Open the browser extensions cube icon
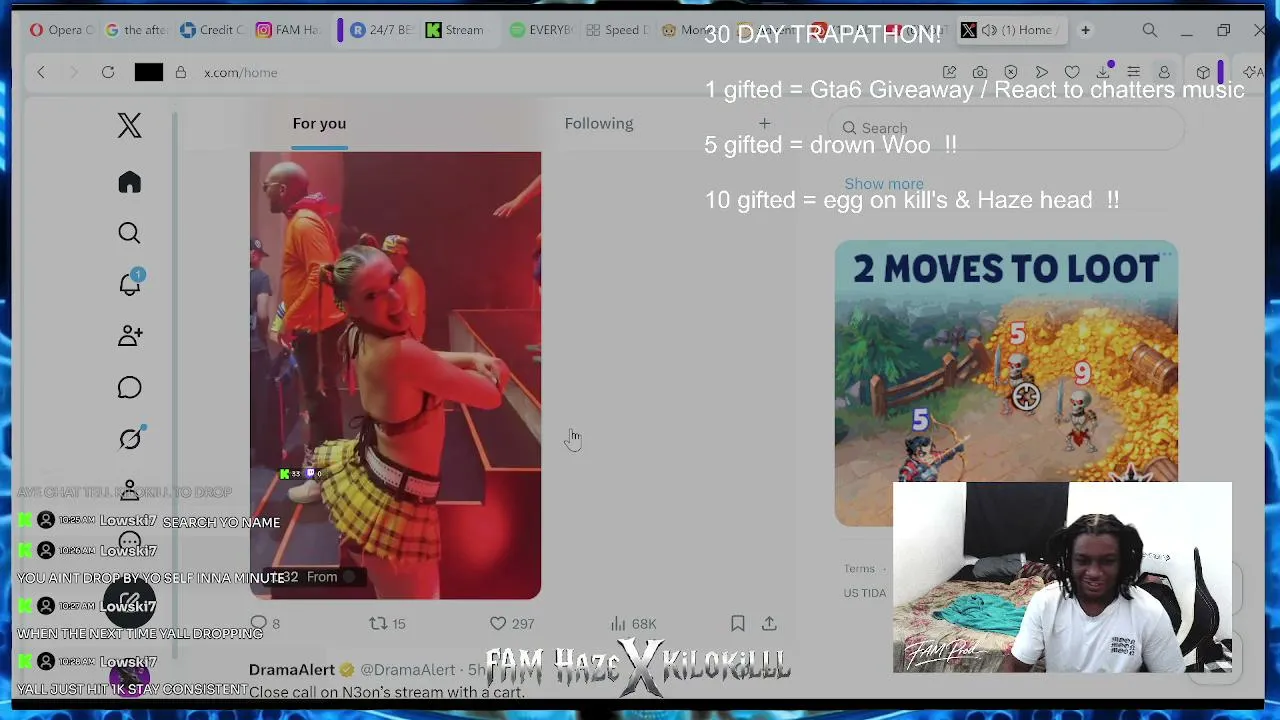Image resolution: width=1280 pixels, height=720 pixels. point(1203,72)
